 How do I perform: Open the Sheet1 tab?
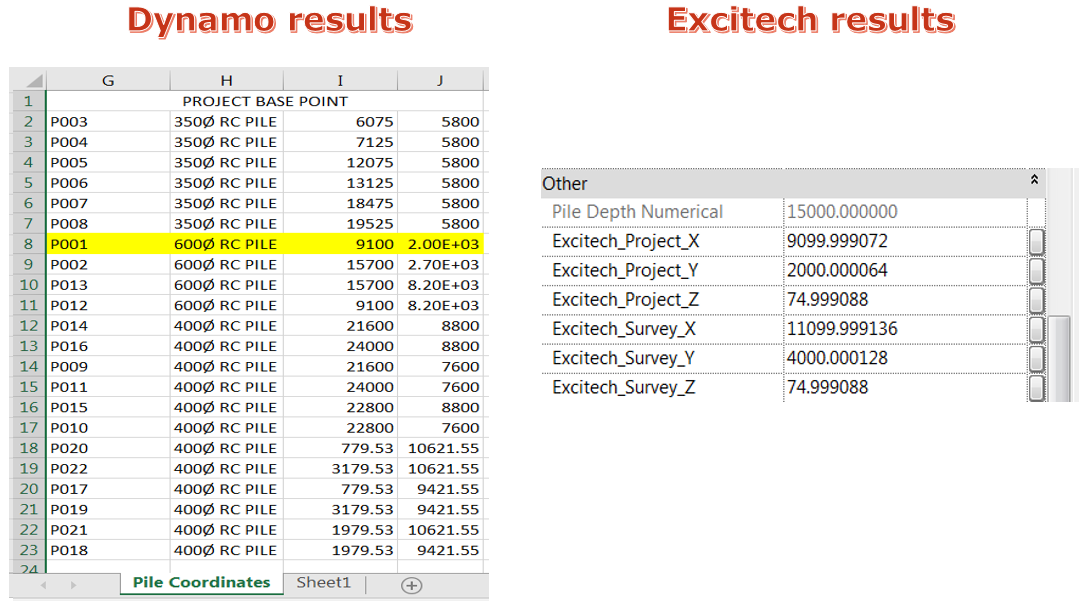coord(323,583)
